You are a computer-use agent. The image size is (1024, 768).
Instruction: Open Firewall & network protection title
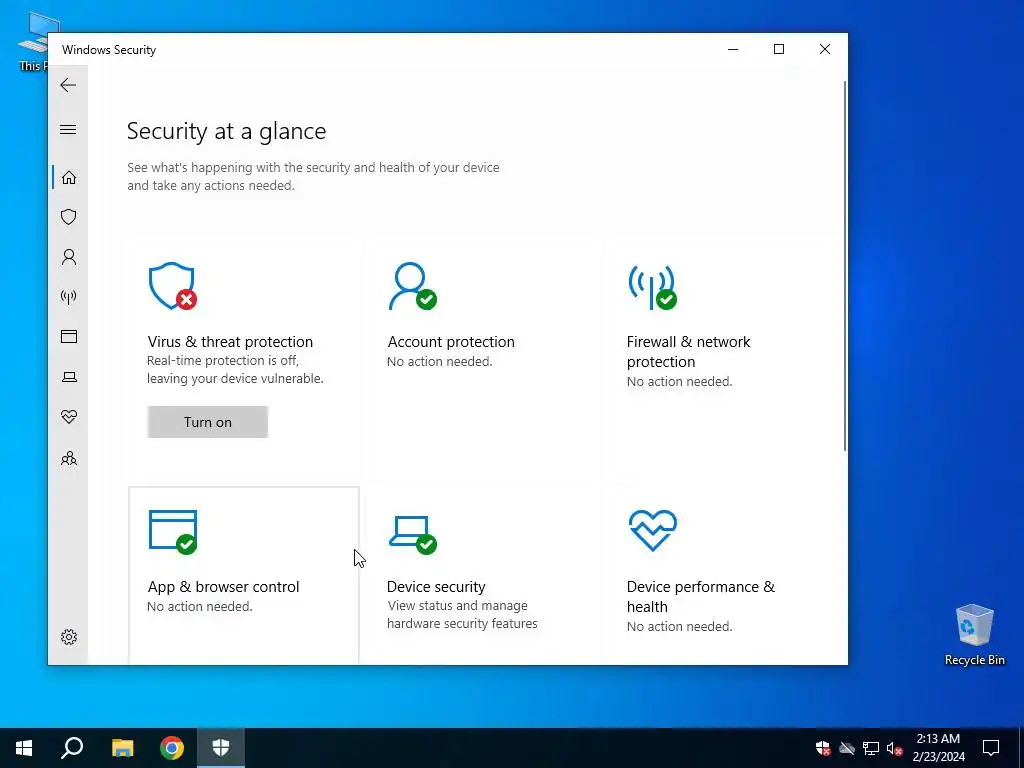click(x=688, y=351)
